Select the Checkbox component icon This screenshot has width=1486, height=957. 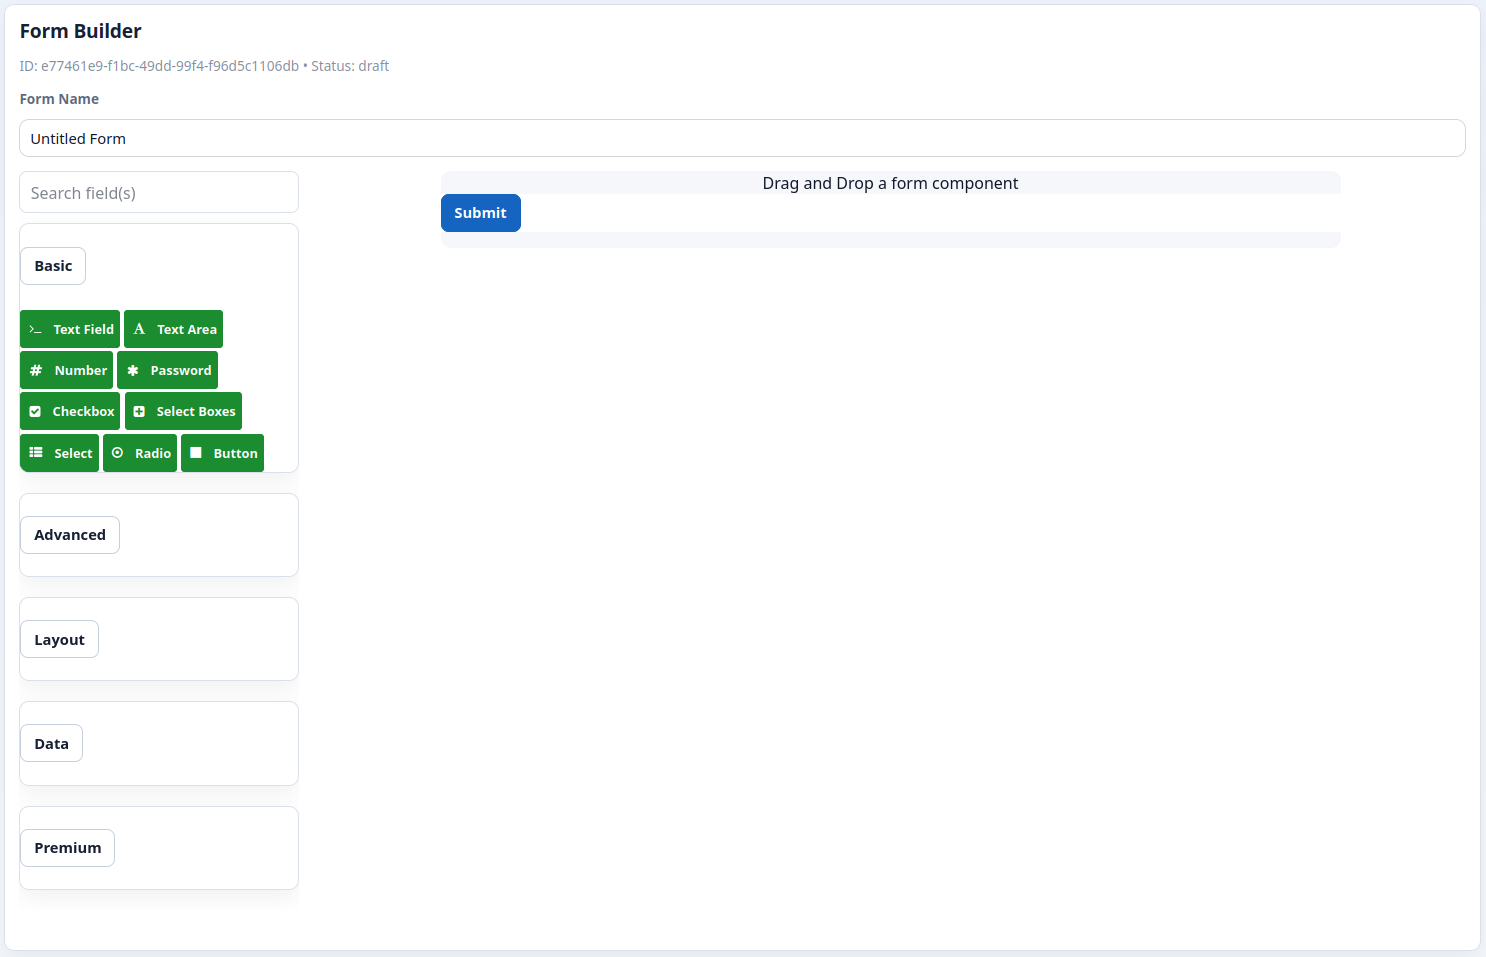[x=36, y=411]
